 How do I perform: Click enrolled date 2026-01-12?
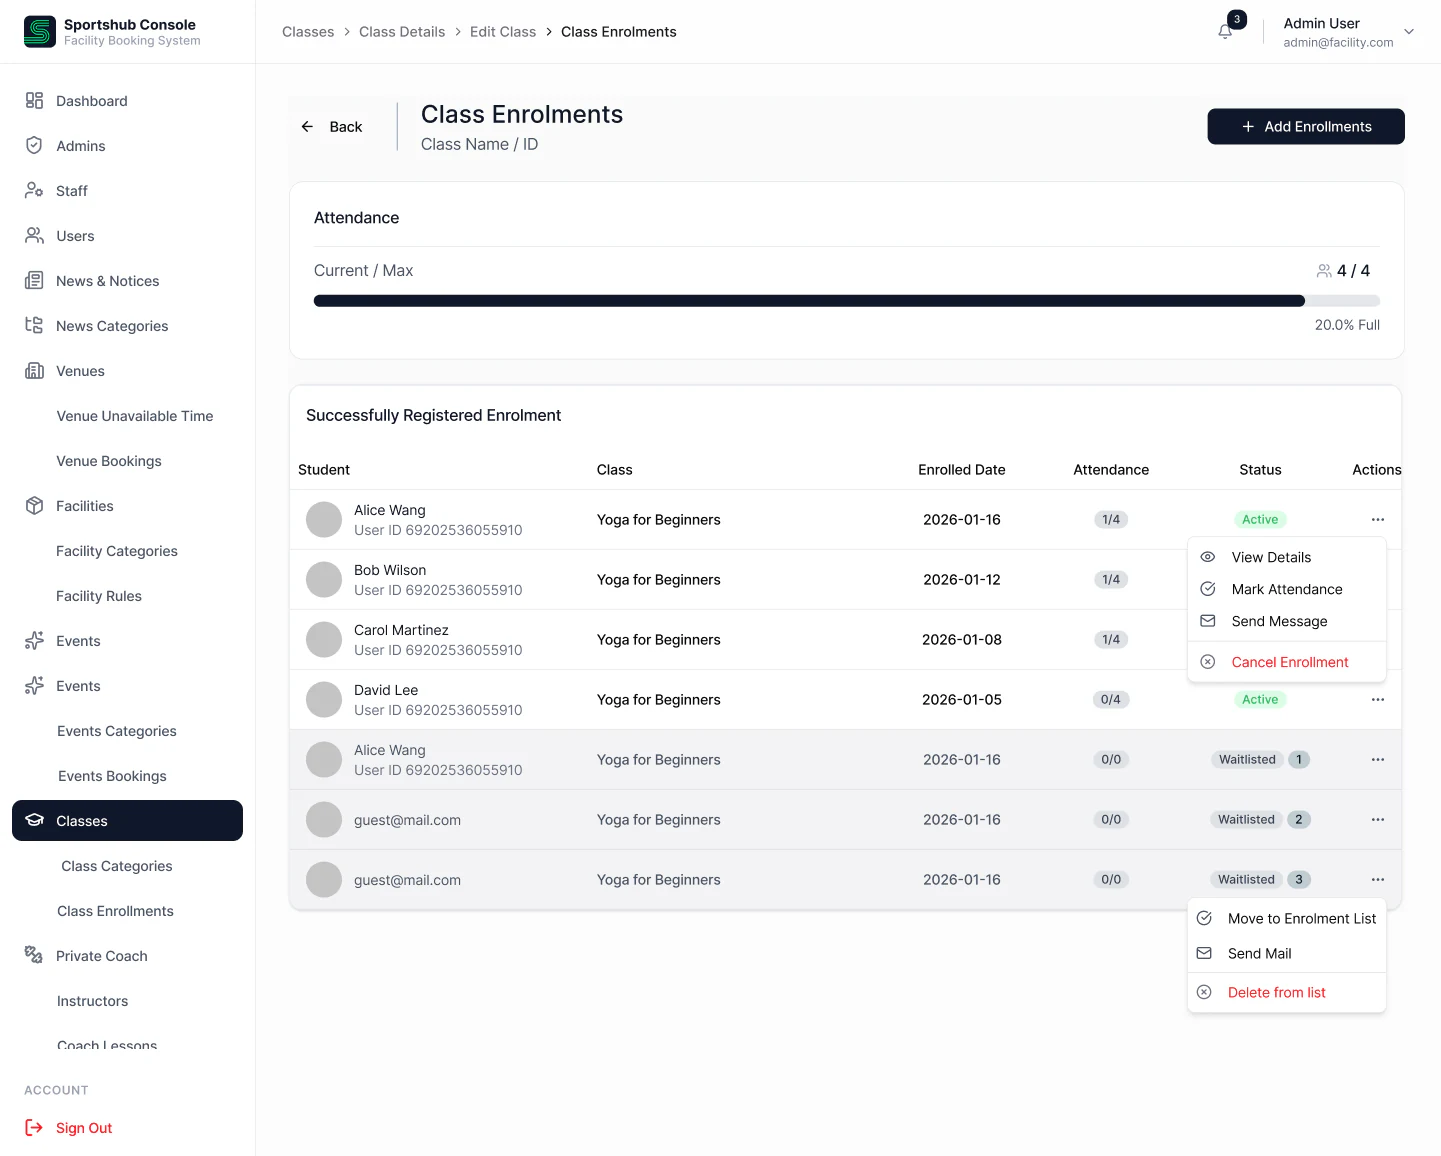(x=962, y=580)
